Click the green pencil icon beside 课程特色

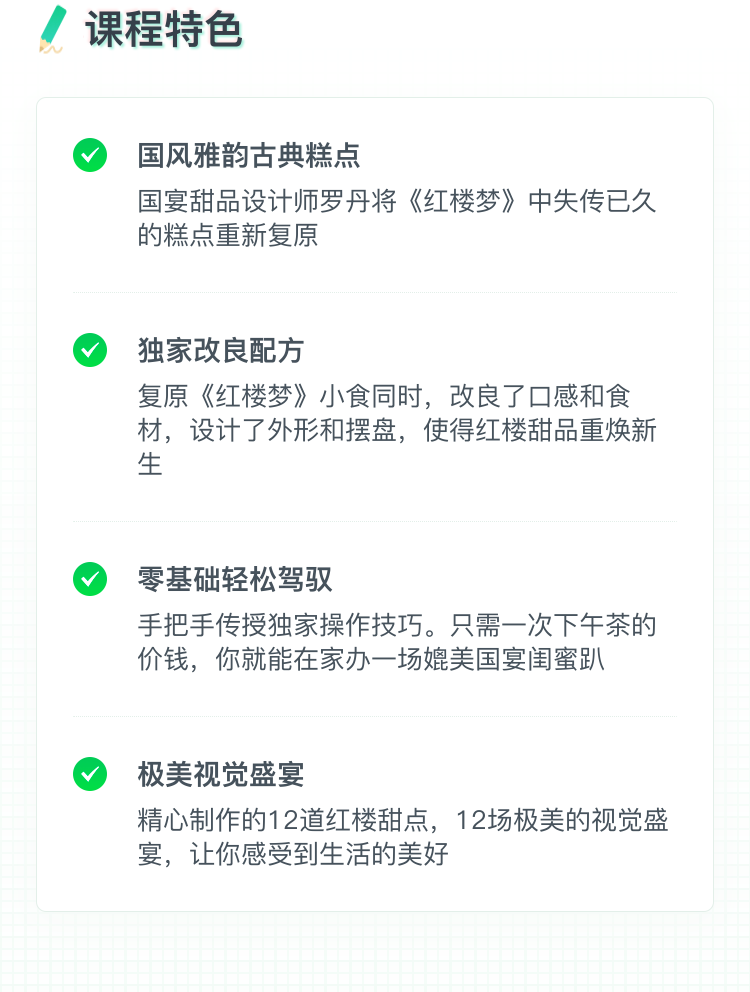(51, 29)
